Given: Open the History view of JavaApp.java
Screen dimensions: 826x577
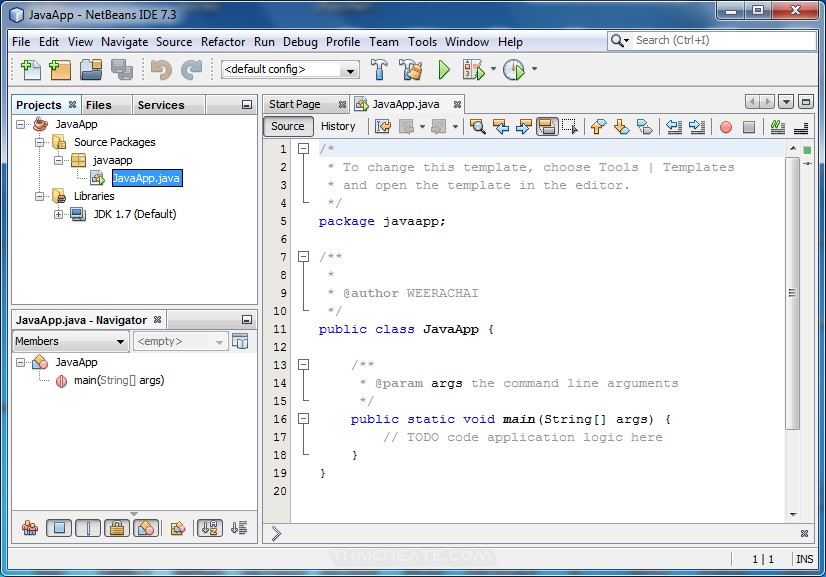Looking at the screenshot, I should pyautogui.click(x=339, y=126).
